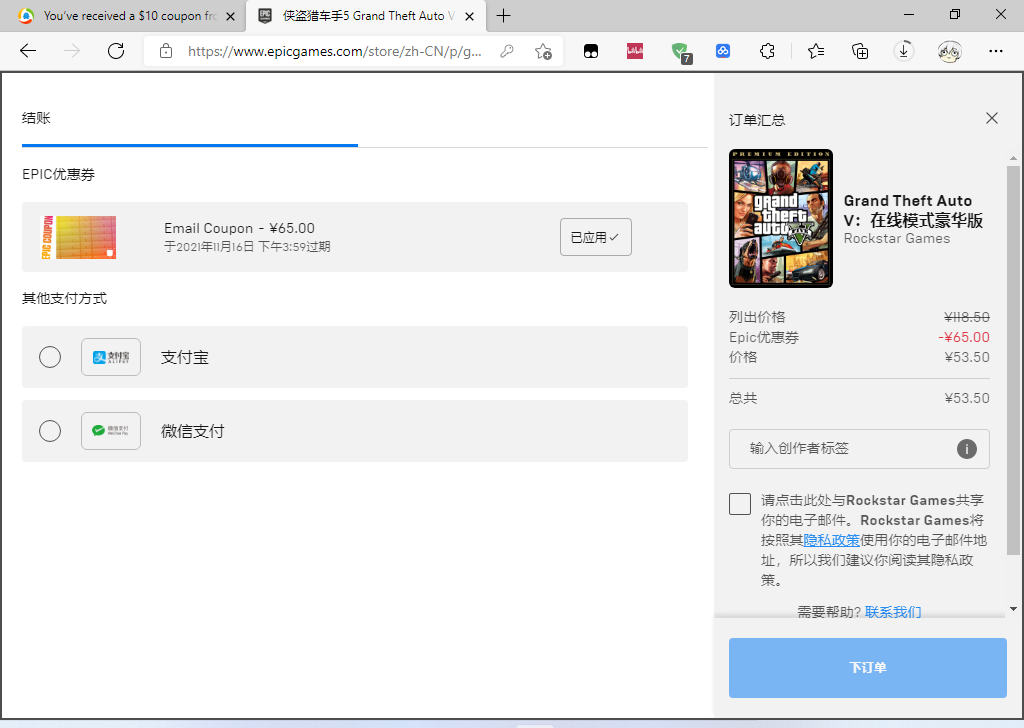1024x728 pixels.
Task: Click the Email Coupon - ¥65.00 text
Action: 239,229
